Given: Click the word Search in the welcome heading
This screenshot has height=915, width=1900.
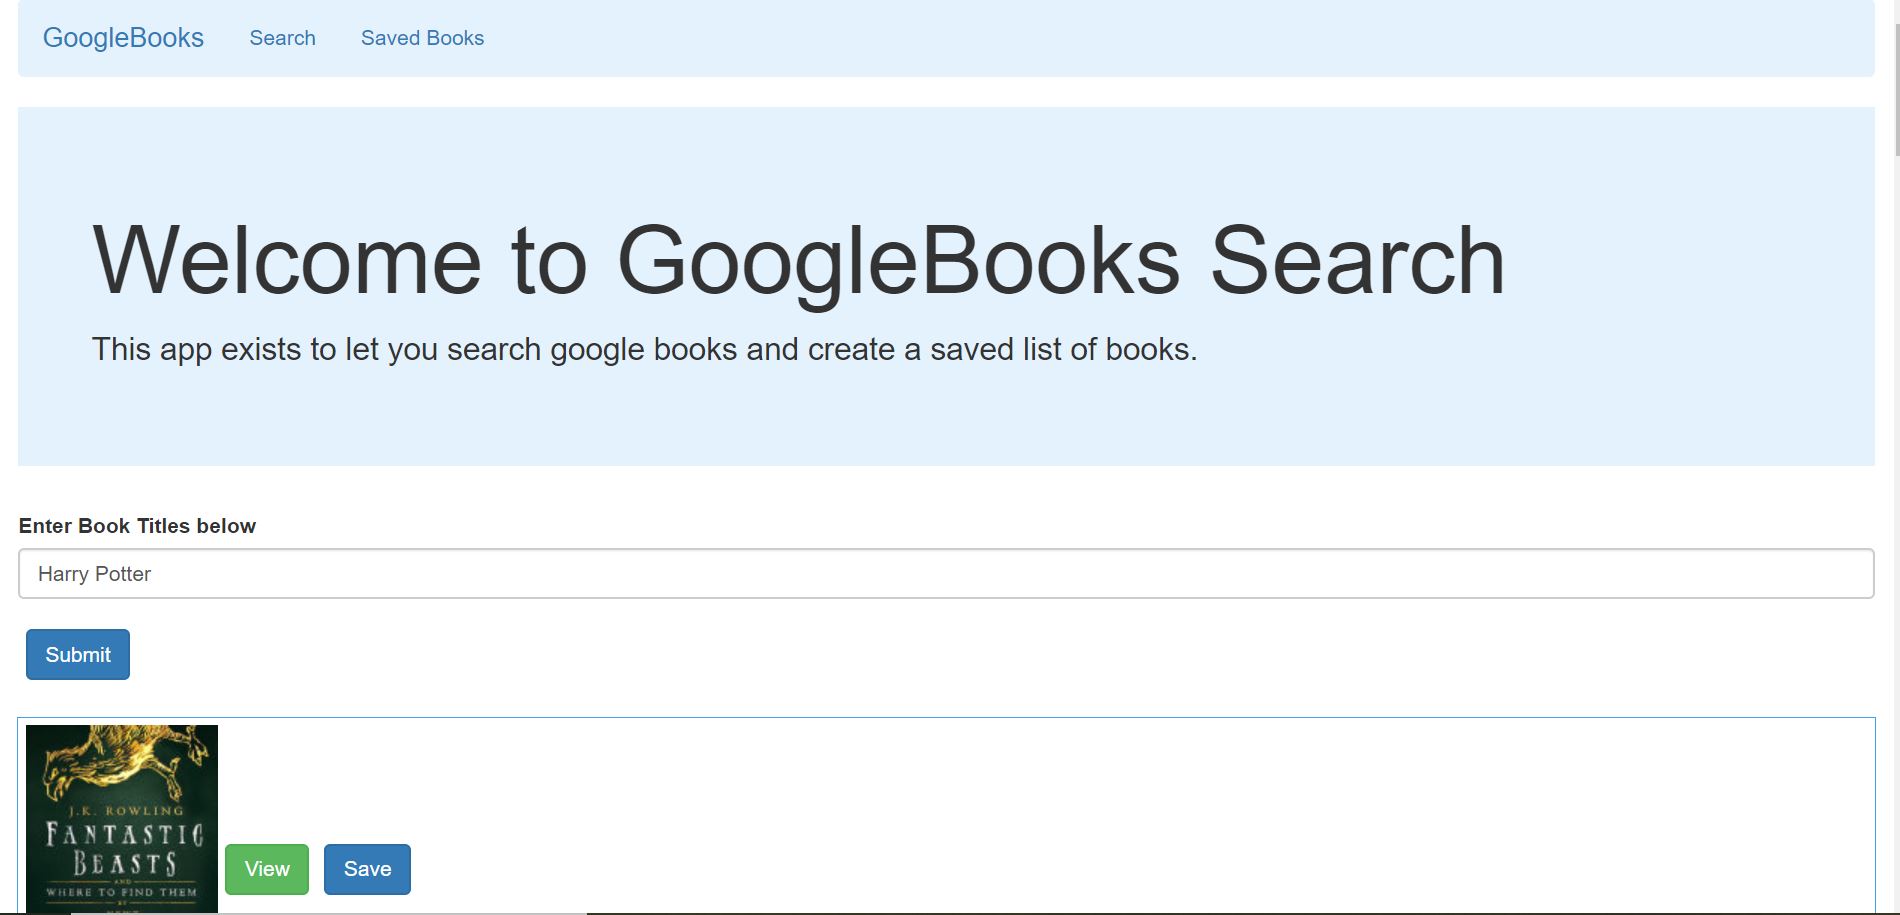Looking at the screenshot, I should click(1358, 261).
